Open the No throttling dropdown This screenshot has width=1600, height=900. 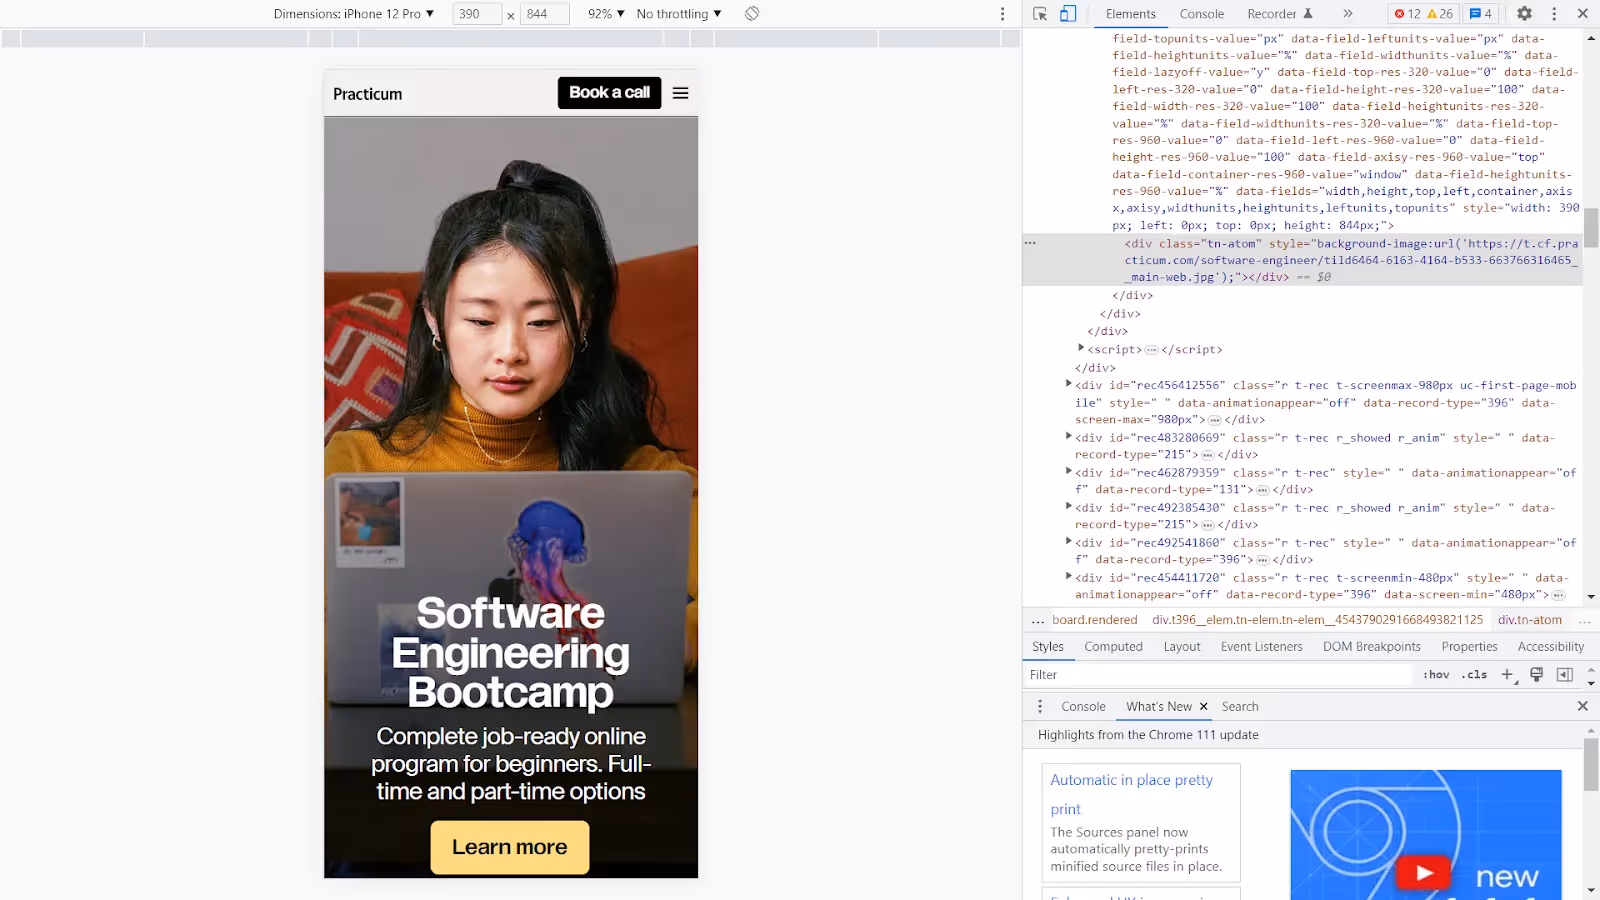pyautogui.click(x=679, y=14)
